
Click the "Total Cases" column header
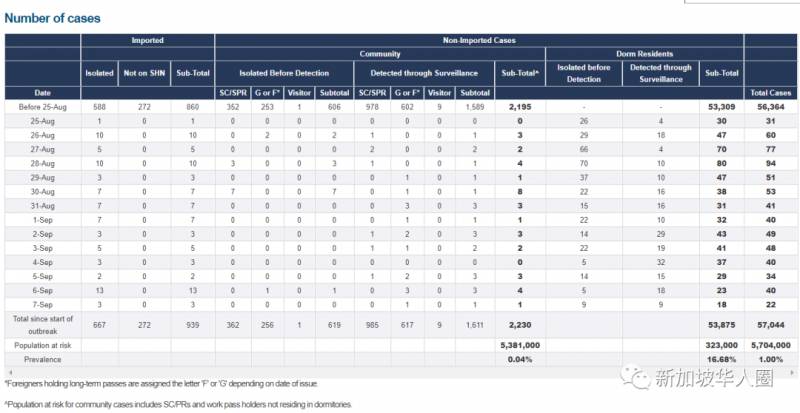coord(770,91)
